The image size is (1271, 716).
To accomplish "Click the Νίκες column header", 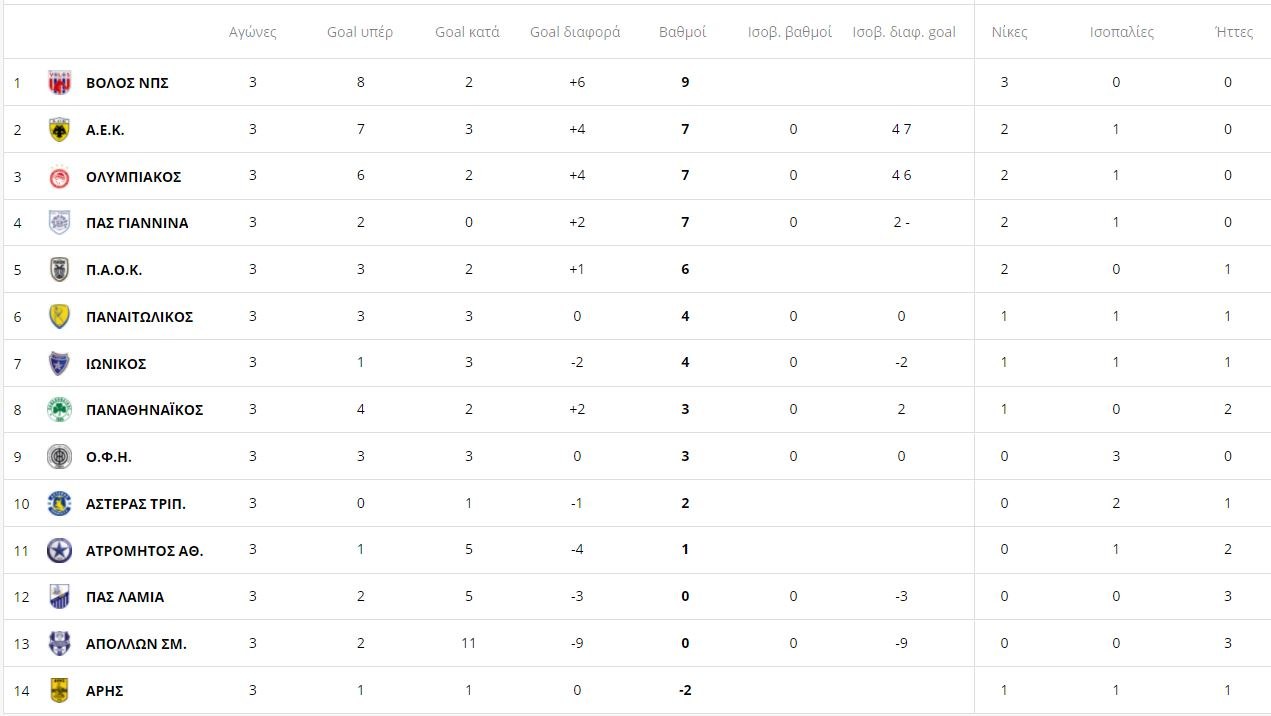I will point(1010,32).
